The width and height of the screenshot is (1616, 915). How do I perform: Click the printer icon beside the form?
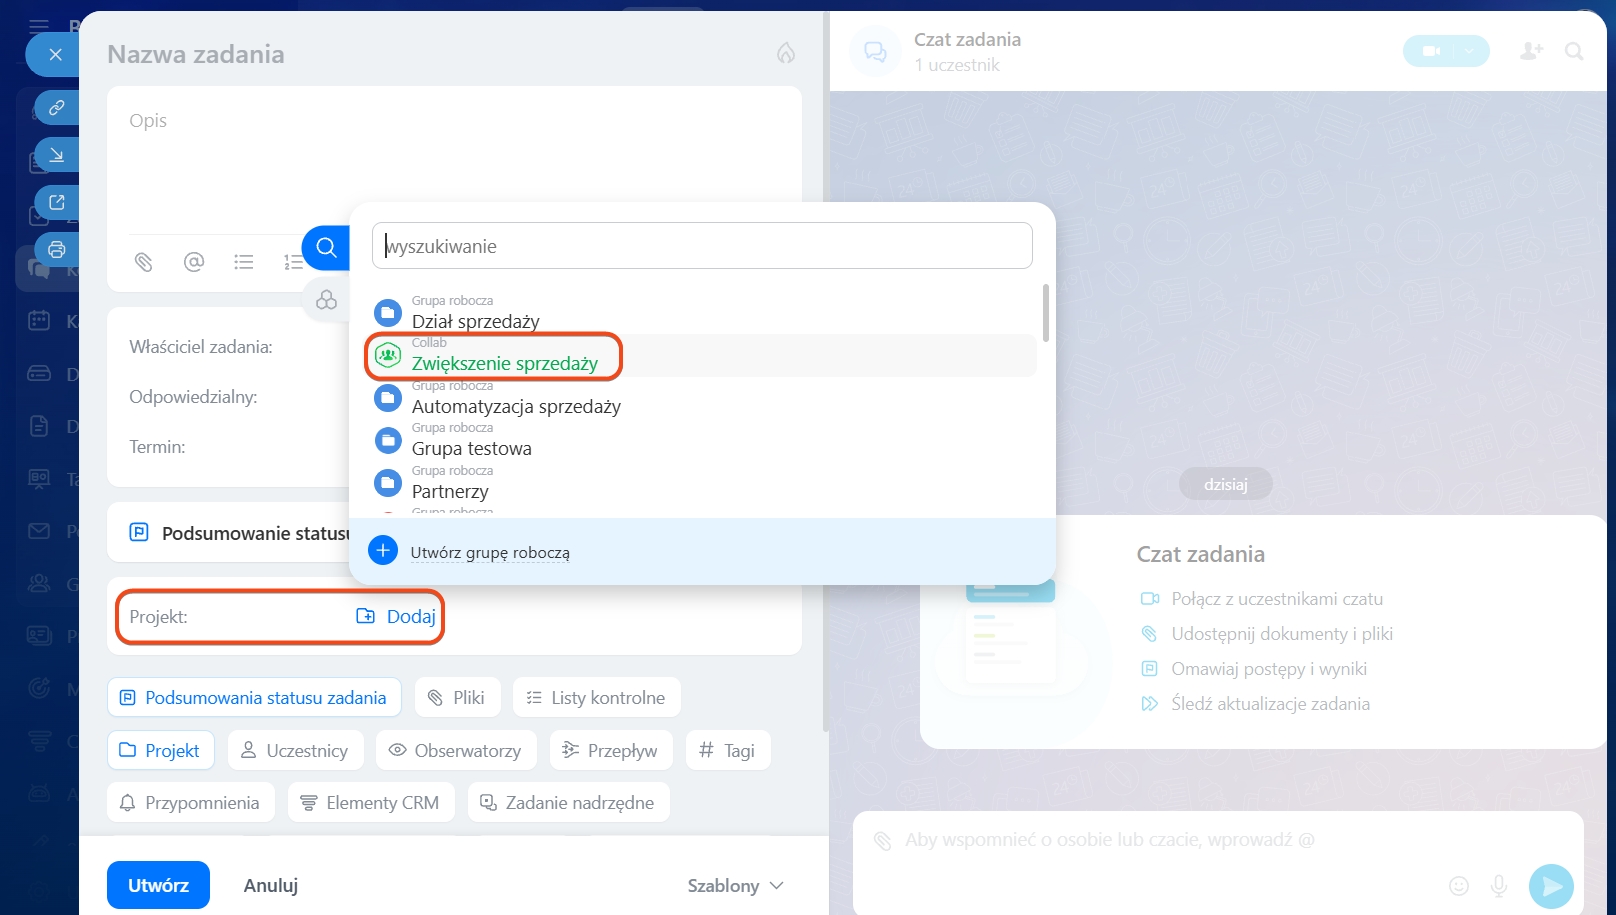57,249
